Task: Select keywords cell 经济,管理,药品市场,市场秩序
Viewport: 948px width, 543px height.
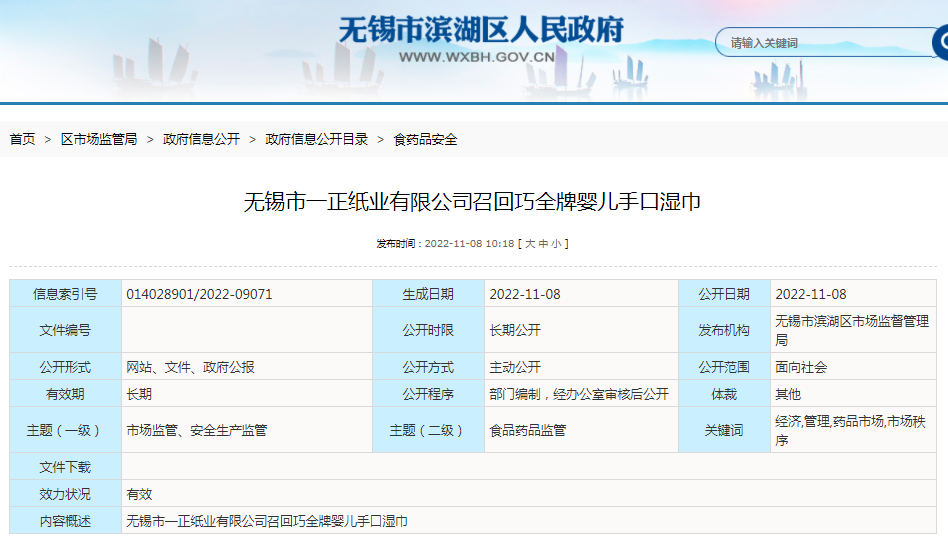Action: tap(851, 431)
